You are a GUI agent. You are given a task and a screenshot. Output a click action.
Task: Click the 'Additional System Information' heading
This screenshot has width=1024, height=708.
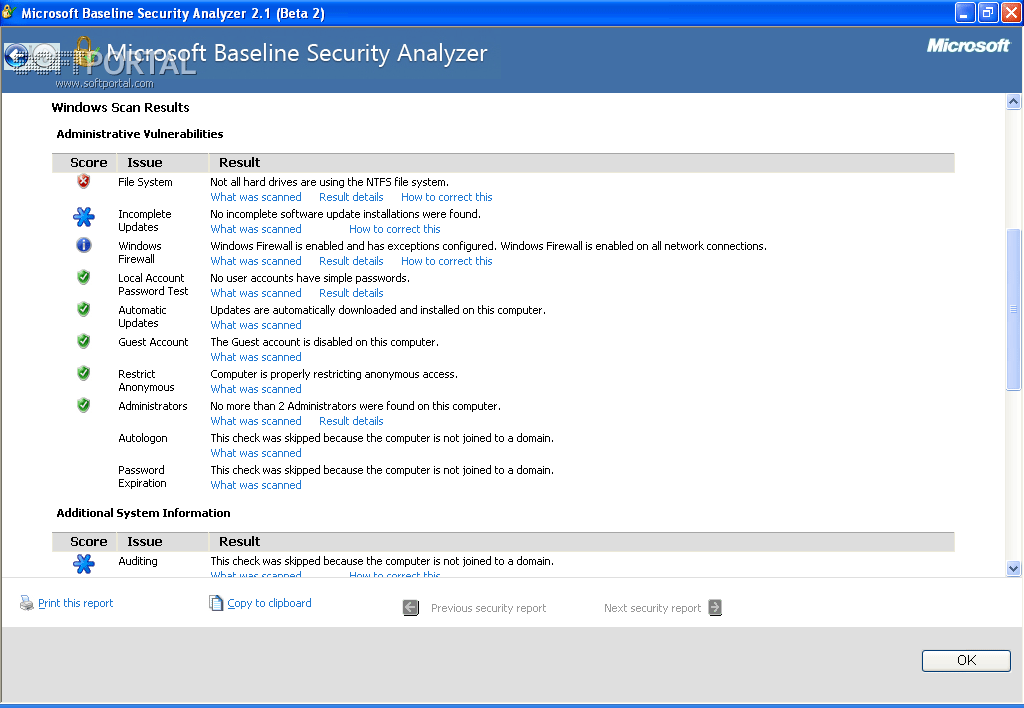144,513
